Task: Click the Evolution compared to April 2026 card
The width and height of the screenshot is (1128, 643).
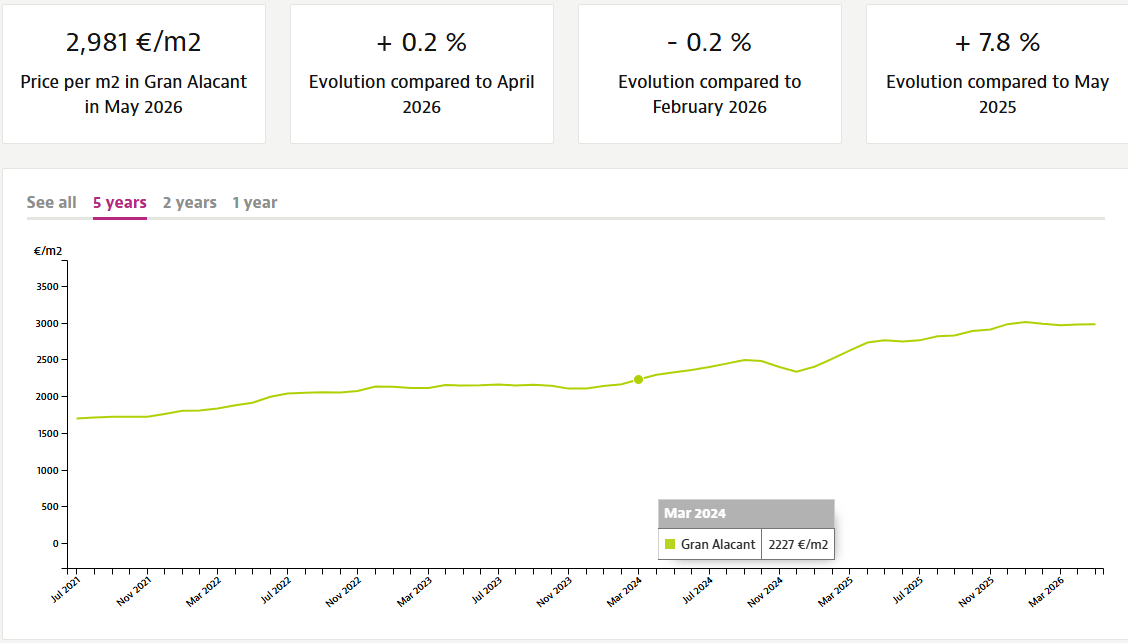Action: pyautogui.click(x=422, y=74)
